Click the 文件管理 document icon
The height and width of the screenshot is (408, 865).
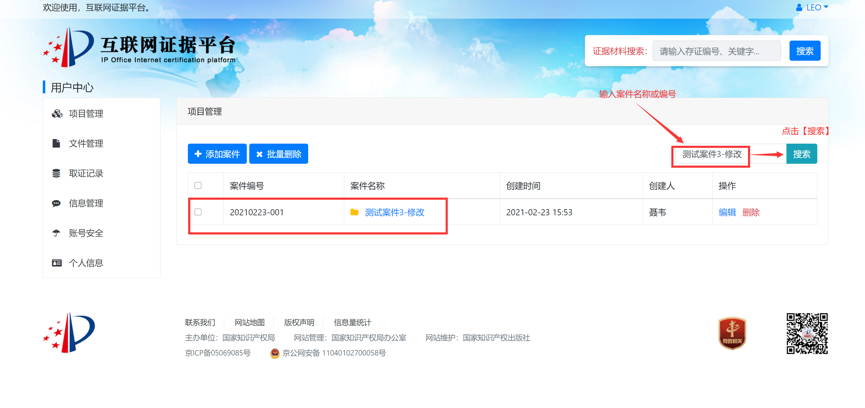tap(56, 144)
